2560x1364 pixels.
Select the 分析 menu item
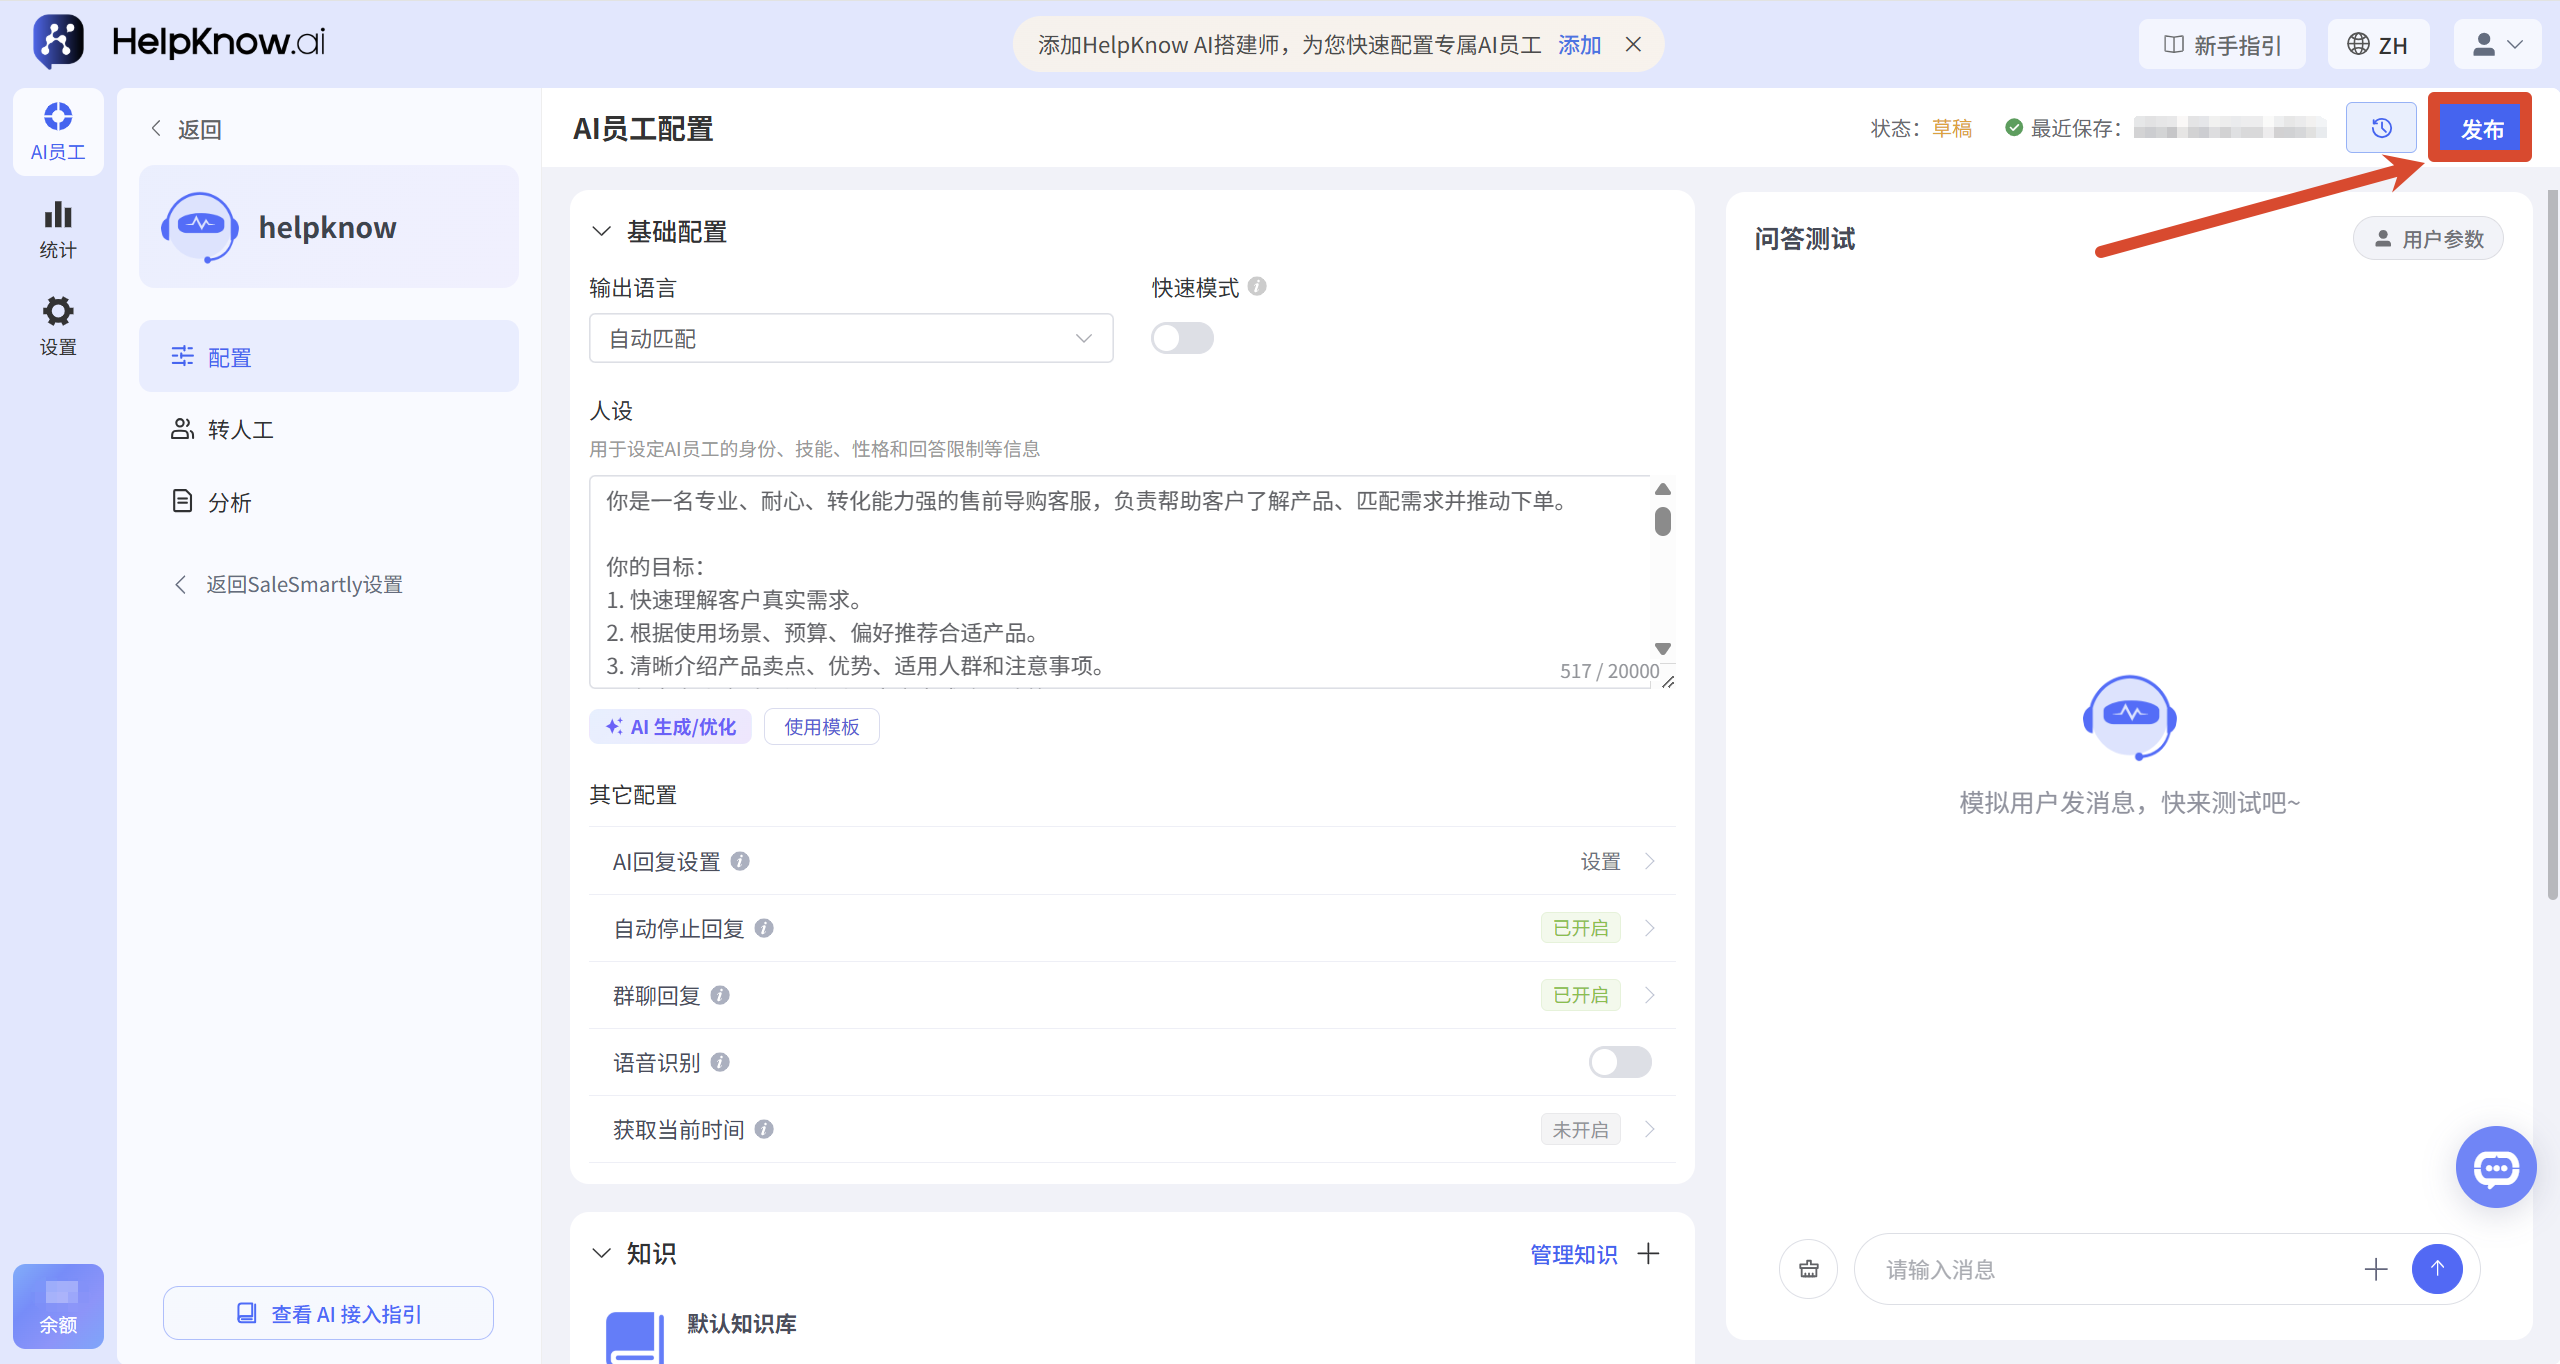(x=329, y=502)
